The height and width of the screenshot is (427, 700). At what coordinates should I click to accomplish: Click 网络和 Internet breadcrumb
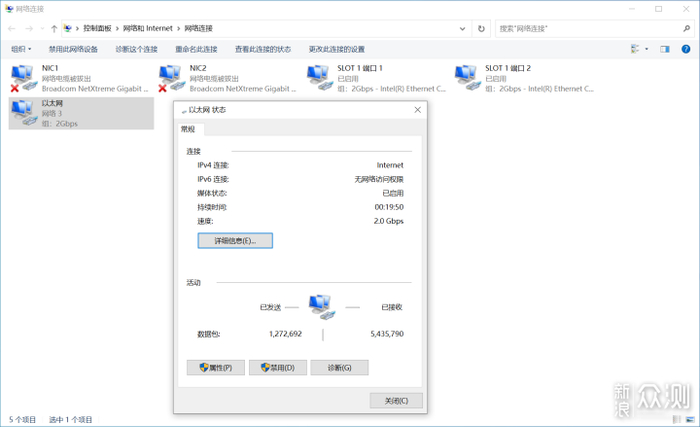pos(148,29)
